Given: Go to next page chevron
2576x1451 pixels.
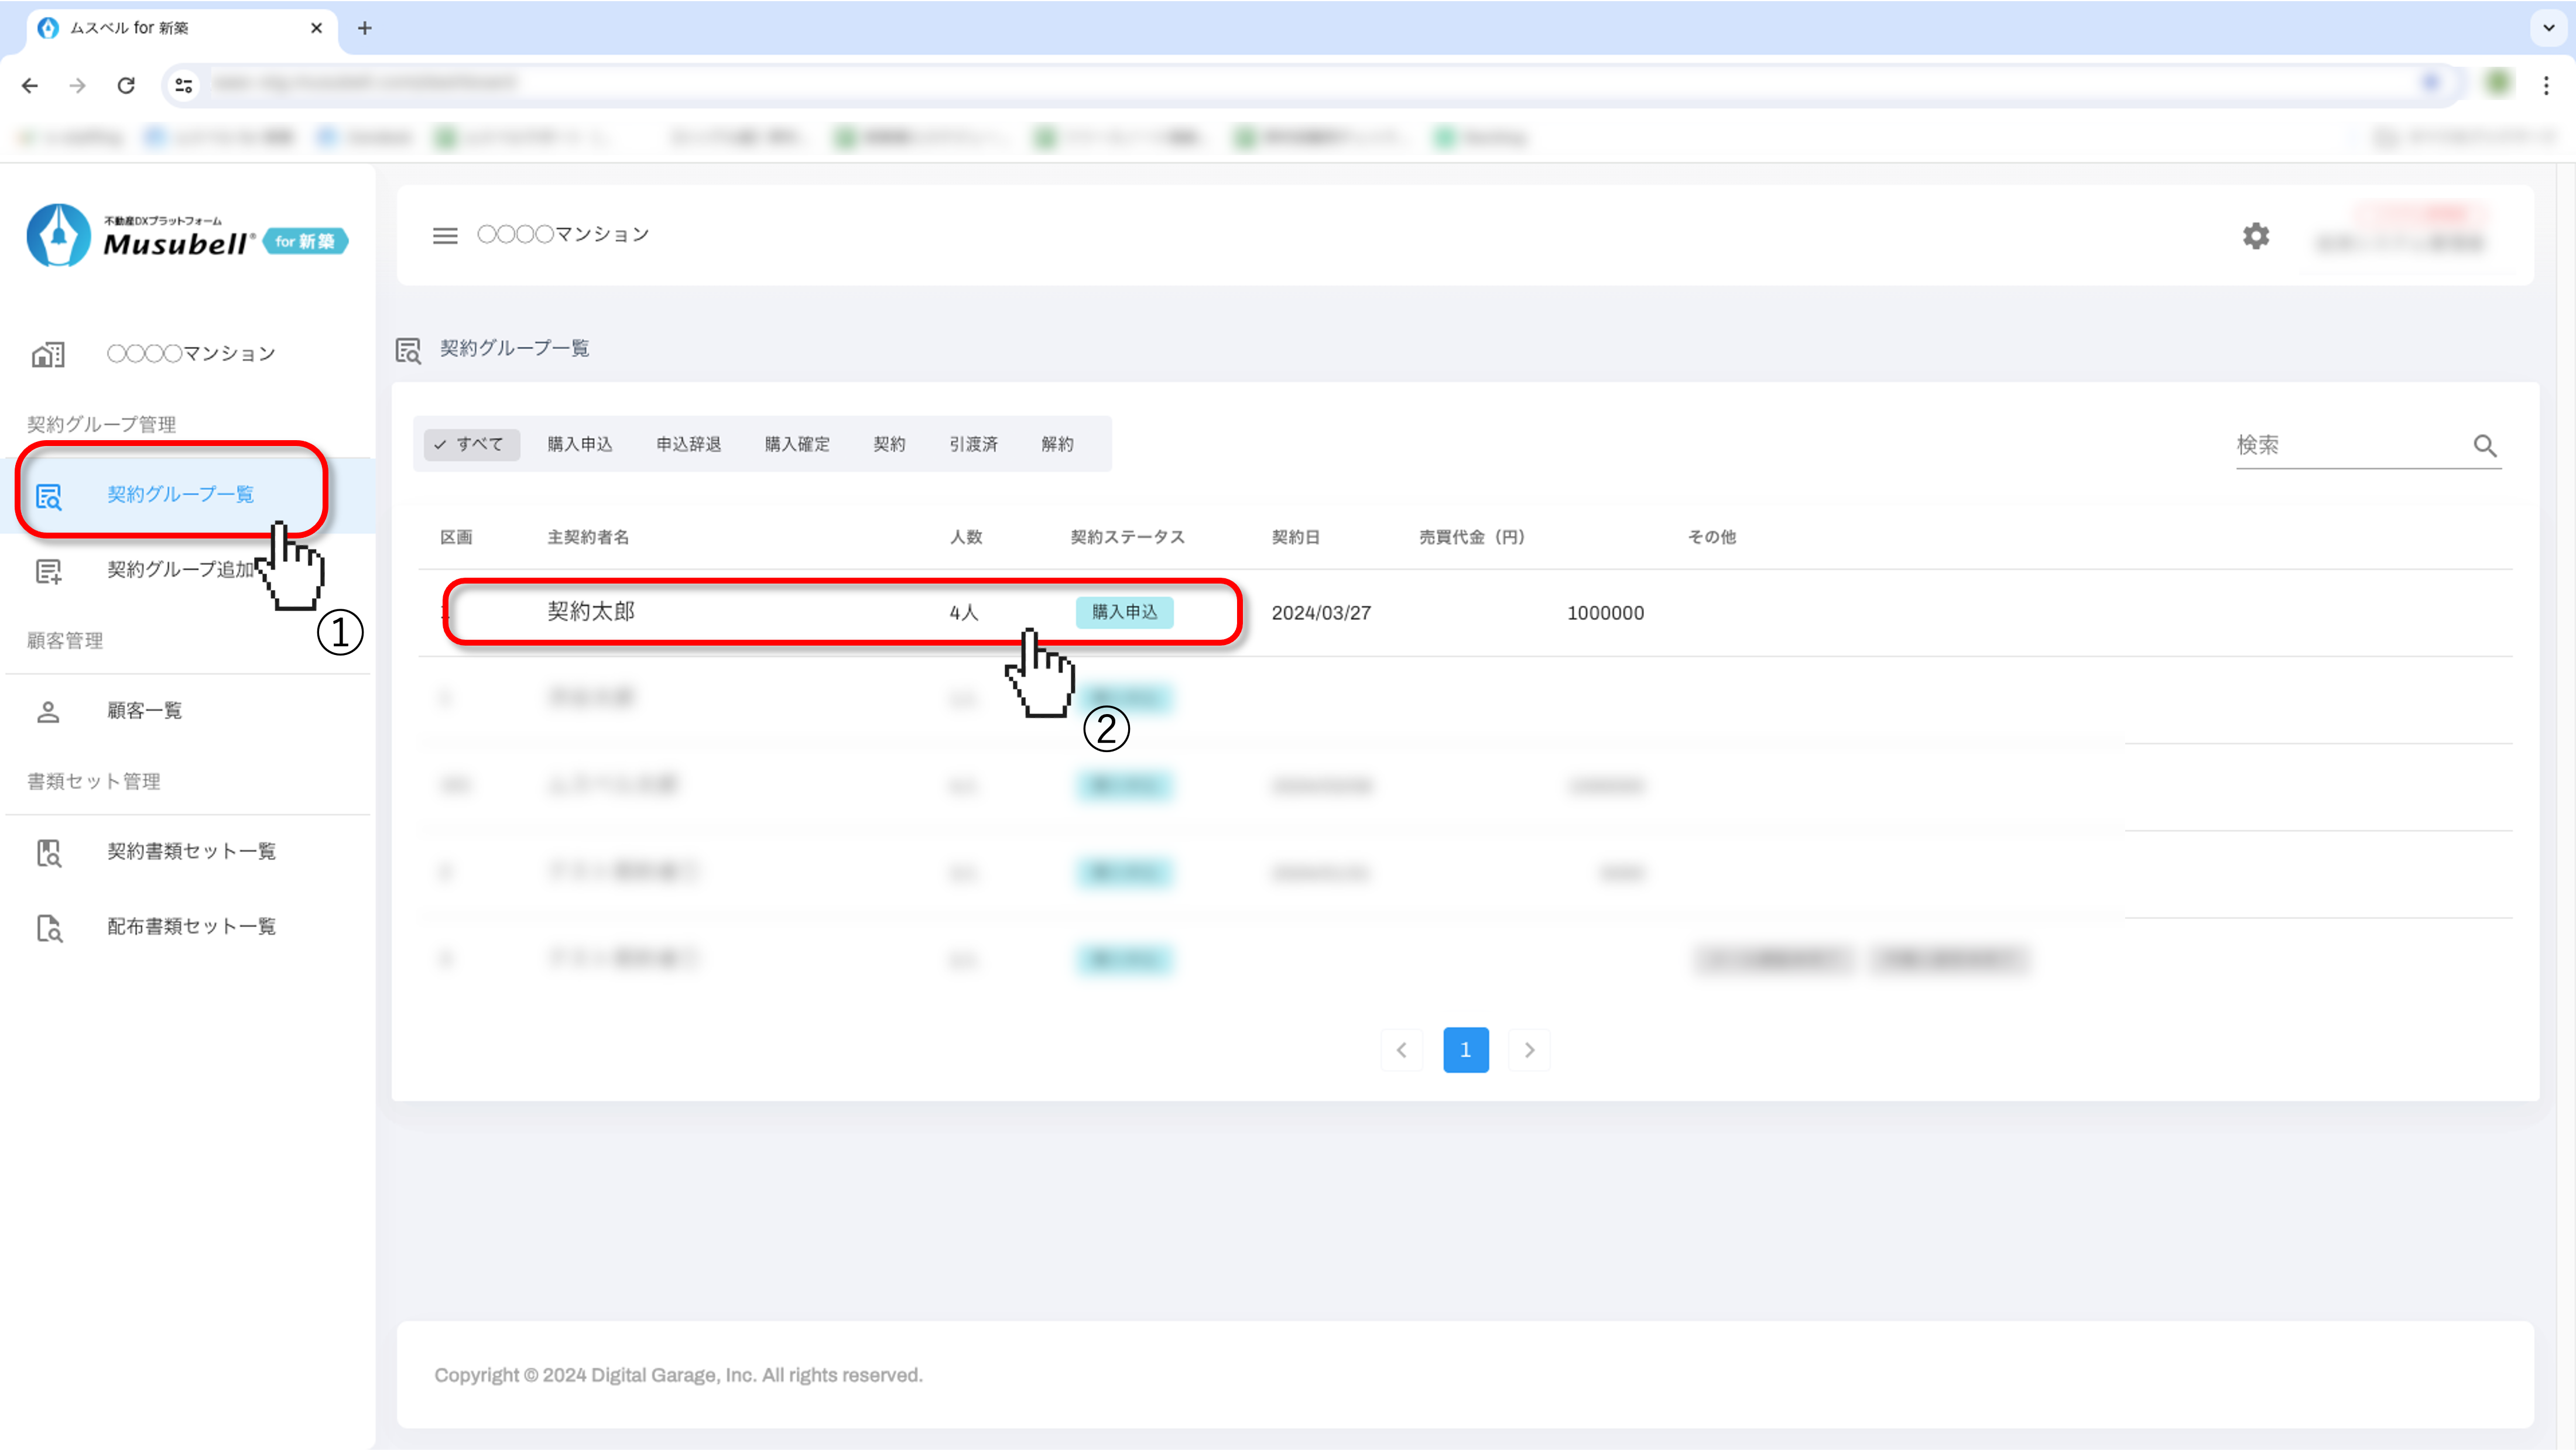Looking at the screenshot, I should pos(1528,1050).
